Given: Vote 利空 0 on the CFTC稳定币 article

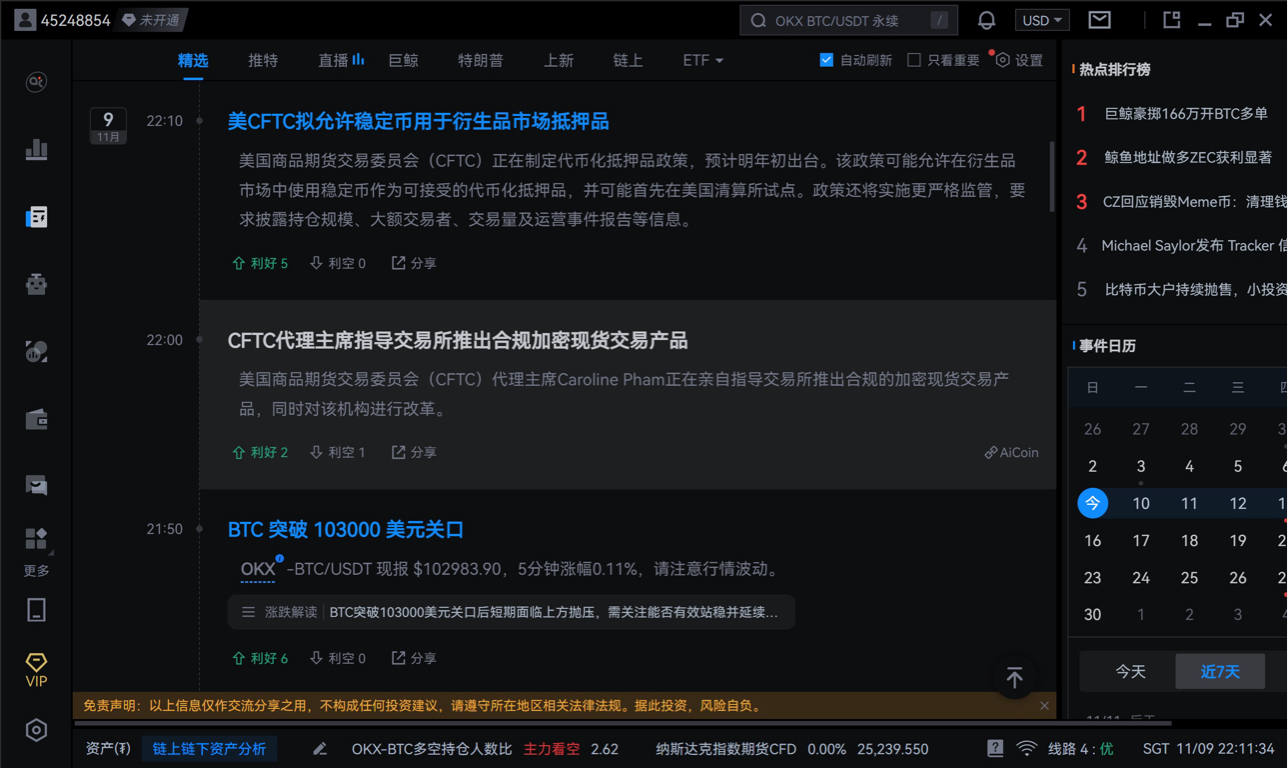Looking at the screenshot, I should (x=338, y=263).
